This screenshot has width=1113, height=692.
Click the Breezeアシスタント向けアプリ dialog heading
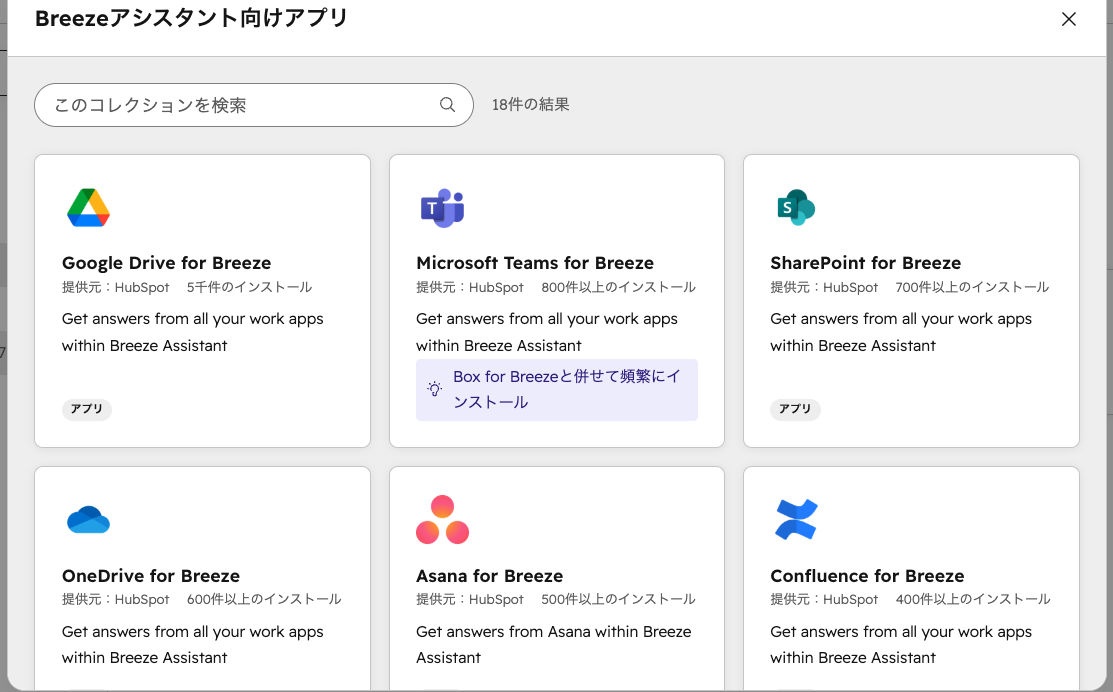tap(192, 18)
